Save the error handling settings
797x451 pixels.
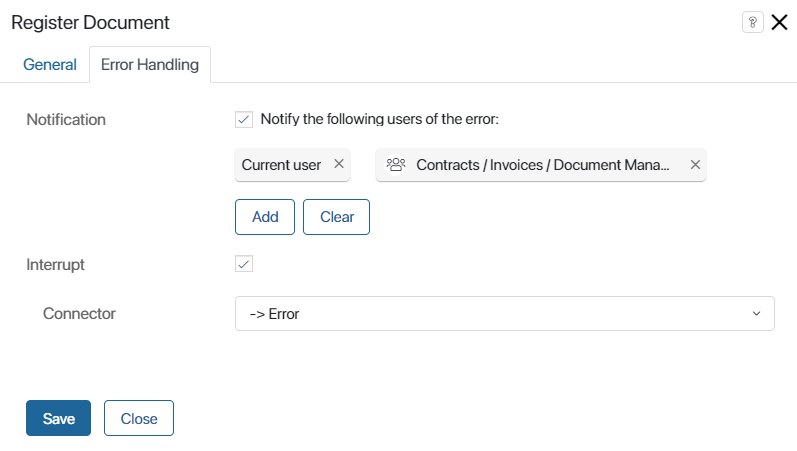pyautogui.click(x=58, y=418)
